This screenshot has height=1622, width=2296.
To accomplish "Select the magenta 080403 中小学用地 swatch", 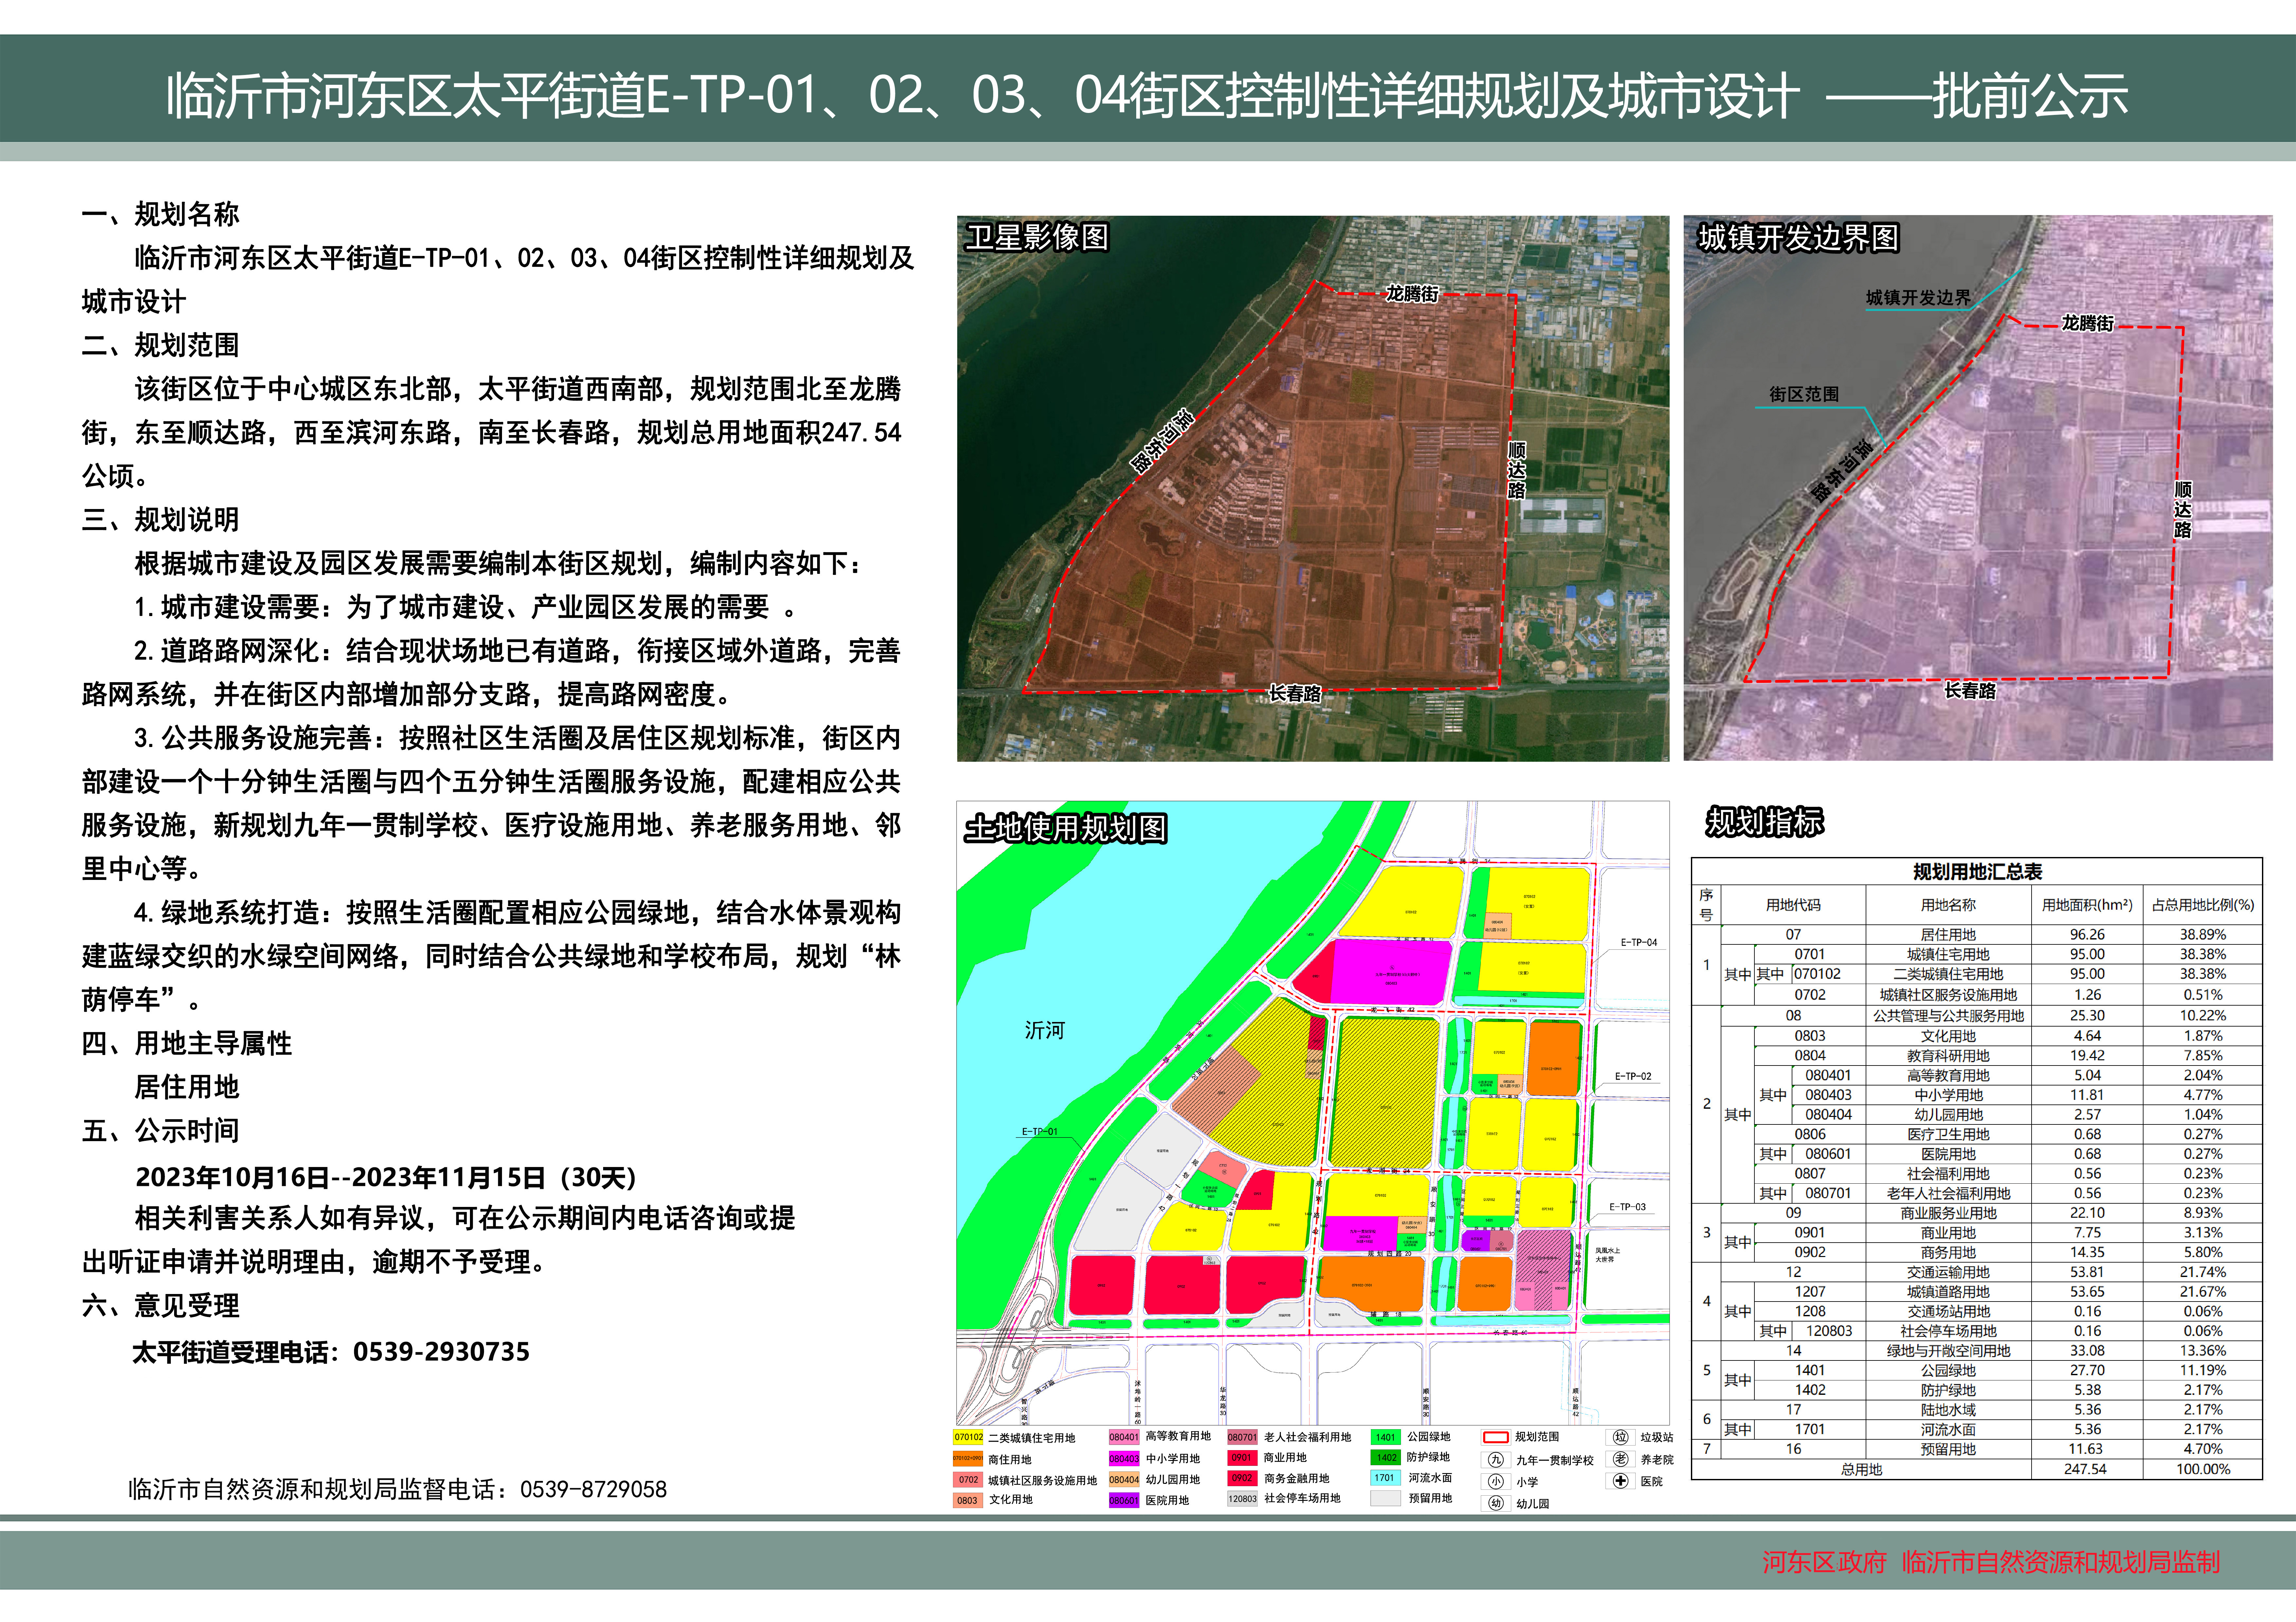I will pyautogui.click(x=1124, y=1459).
